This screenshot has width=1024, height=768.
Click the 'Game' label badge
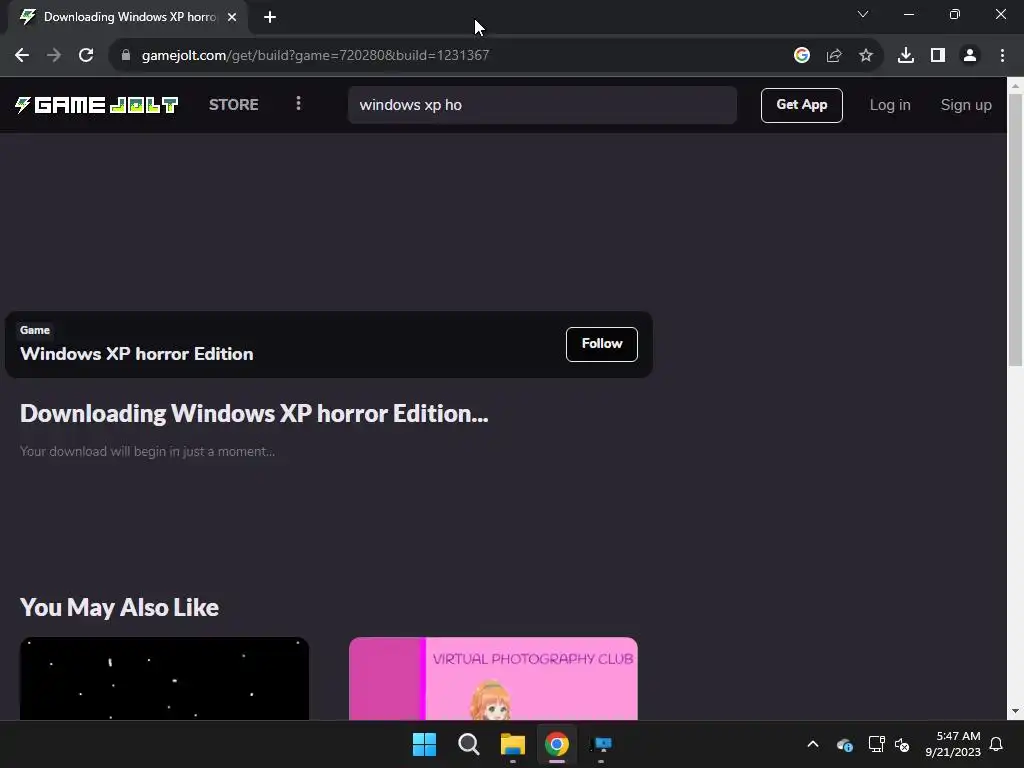pyautogui.click(x=35, y=330)
